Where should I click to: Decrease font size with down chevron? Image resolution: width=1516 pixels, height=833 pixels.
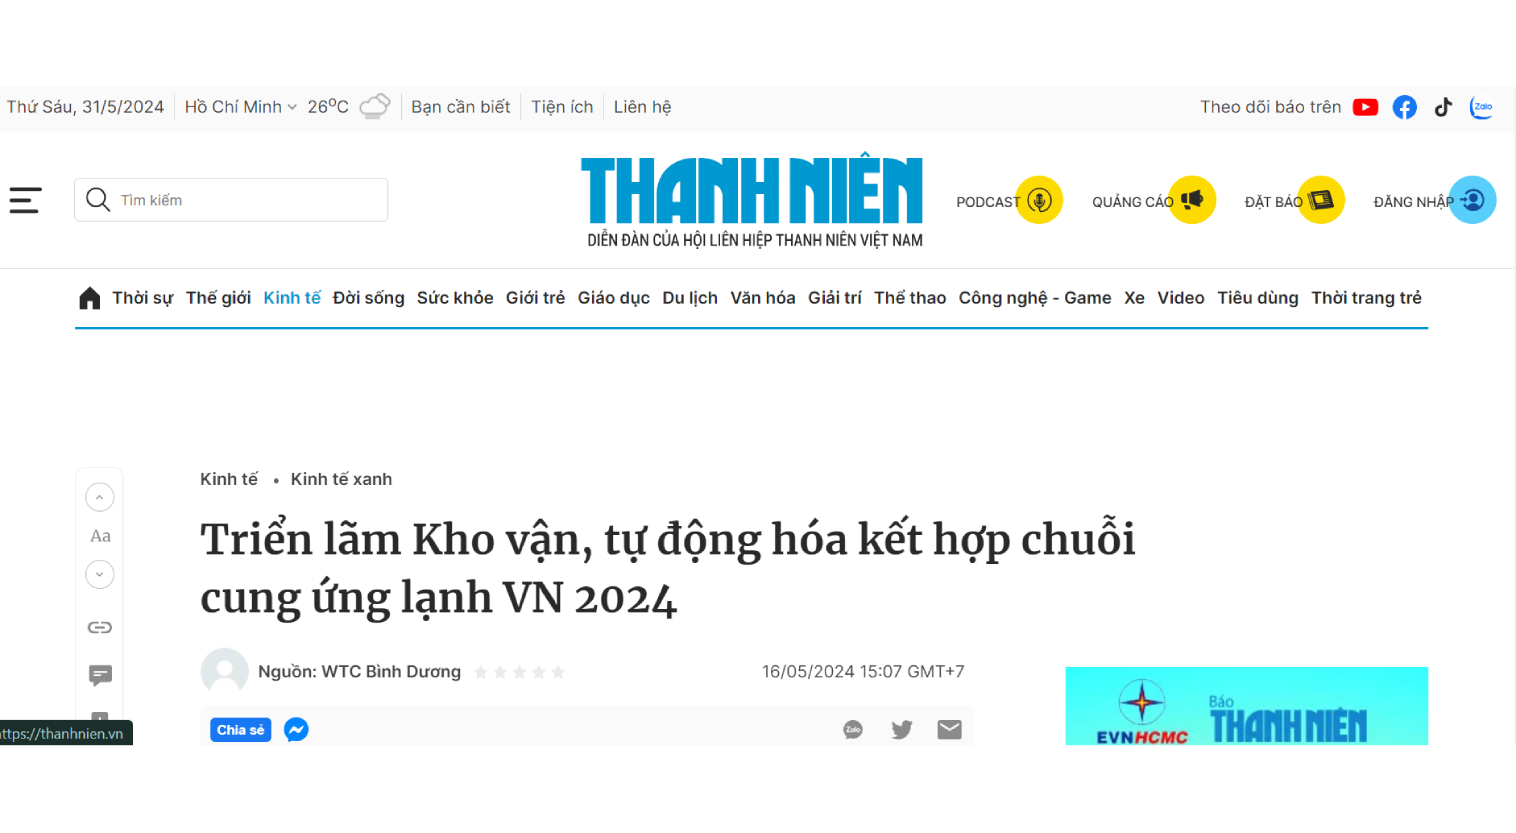[100, 574]
